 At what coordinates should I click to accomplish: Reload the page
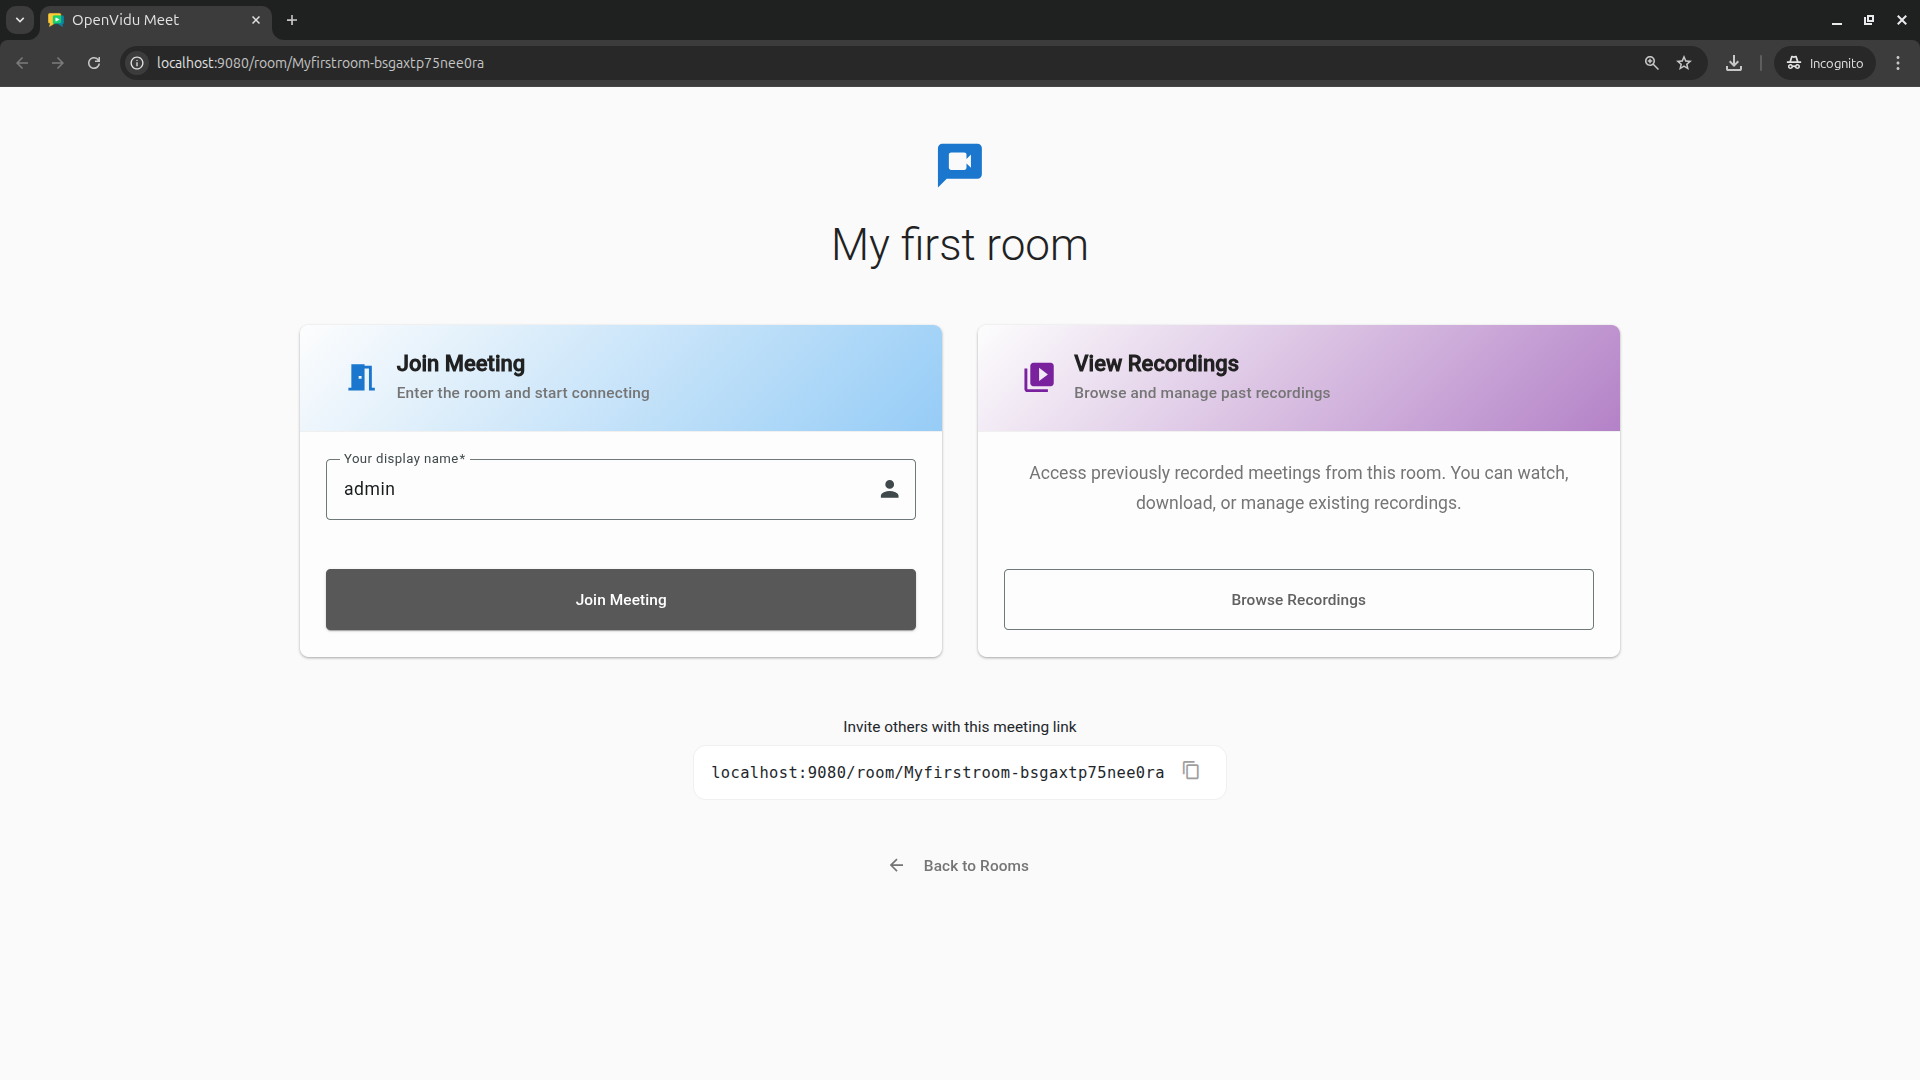[x=94, y=63]
